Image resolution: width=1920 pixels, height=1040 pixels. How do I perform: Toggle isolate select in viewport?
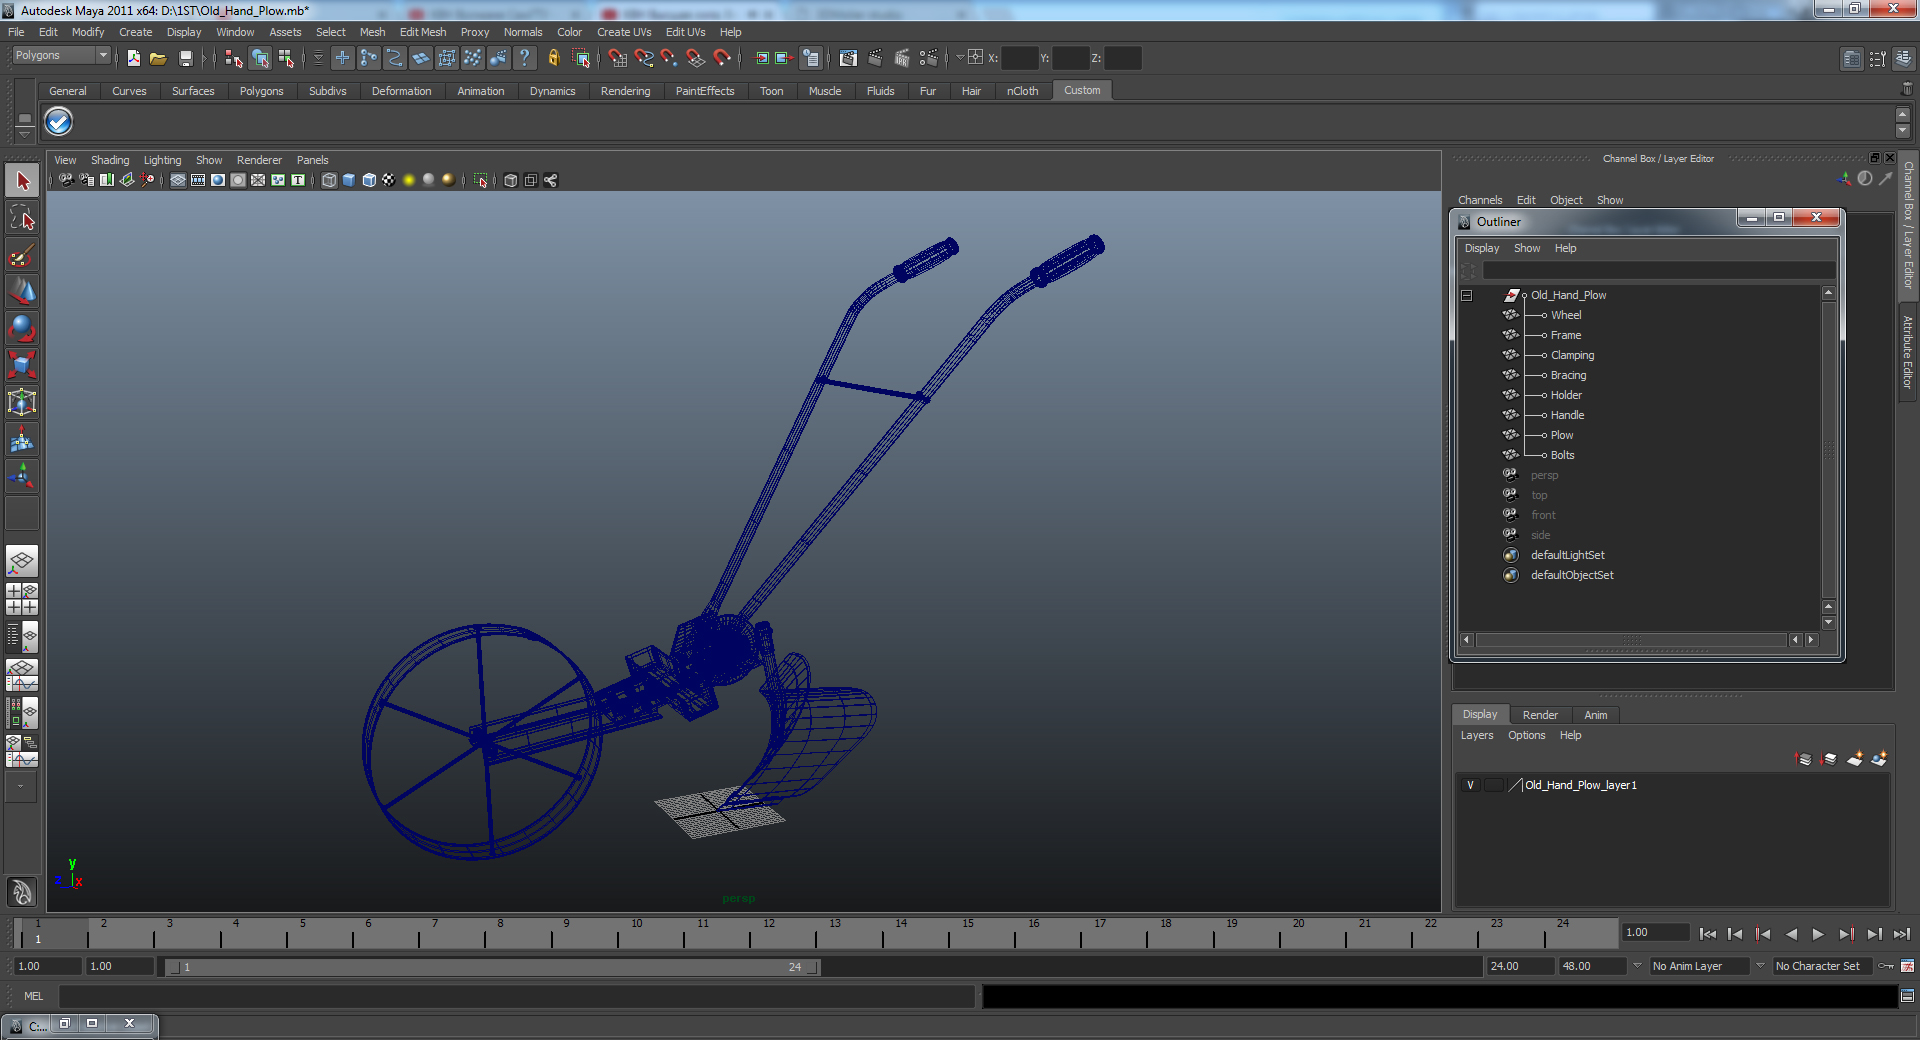(481, 180)
